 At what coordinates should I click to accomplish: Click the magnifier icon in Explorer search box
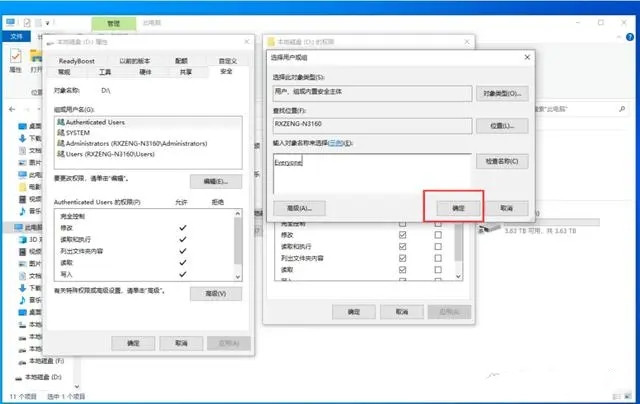(622, 109)
